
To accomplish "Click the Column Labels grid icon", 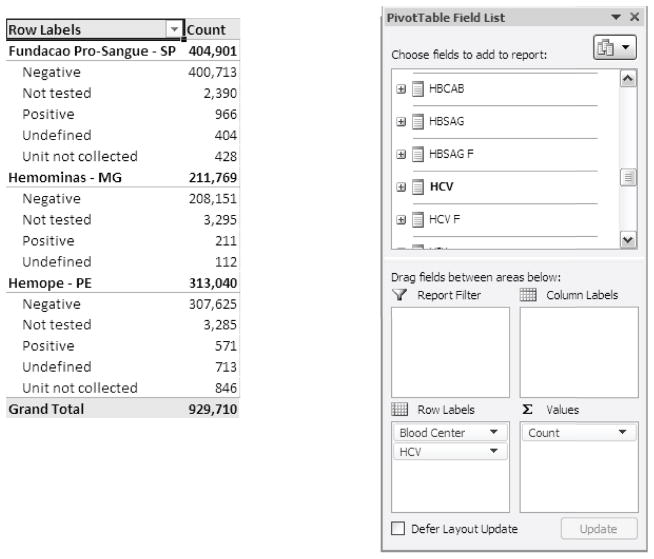I will point(530,293).
